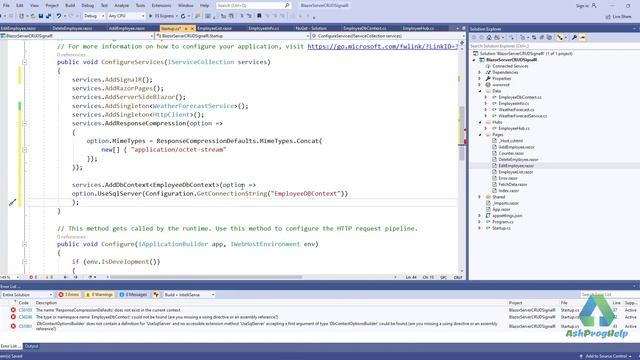Click the search magnifier icon in title bar
The width and height of the screenshot is (640, 360).
point(287,6)
